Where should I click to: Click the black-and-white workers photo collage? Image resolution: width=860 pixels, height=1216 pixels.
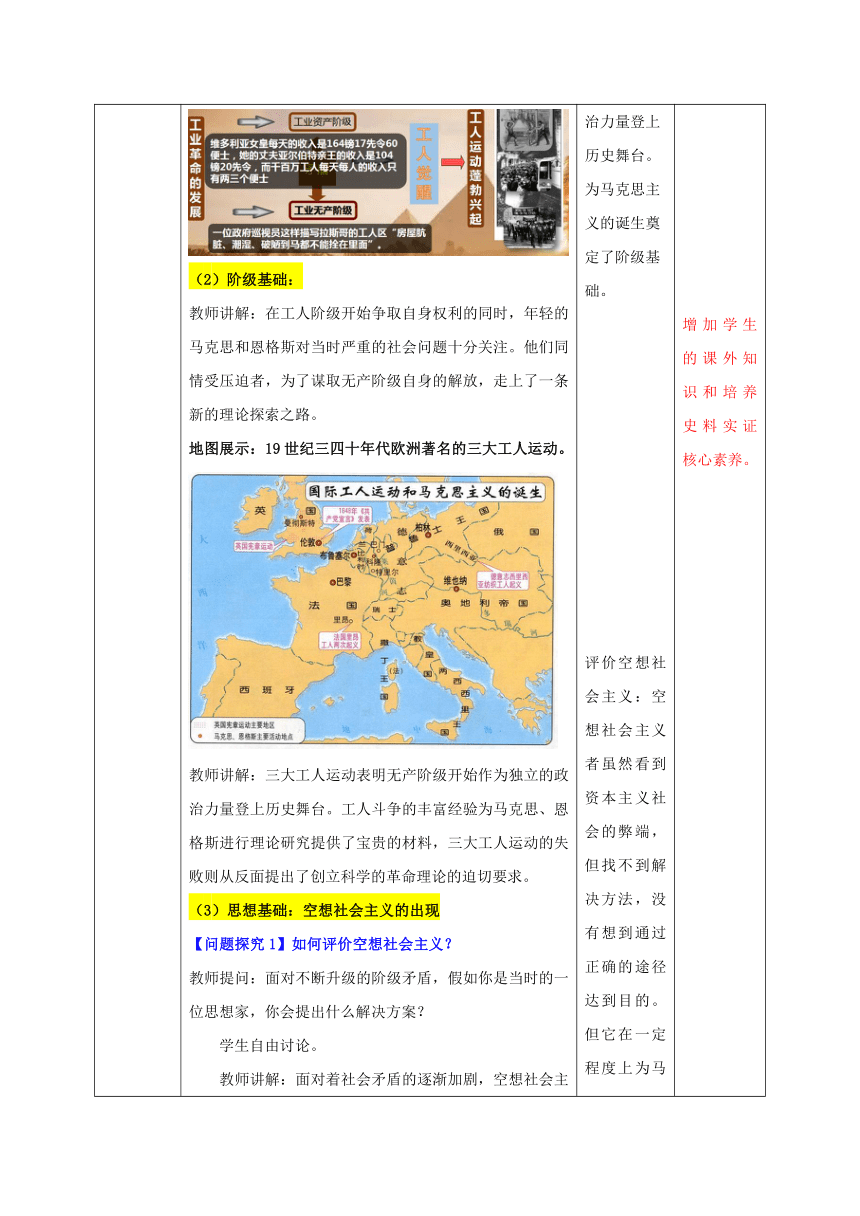point(531,178)
